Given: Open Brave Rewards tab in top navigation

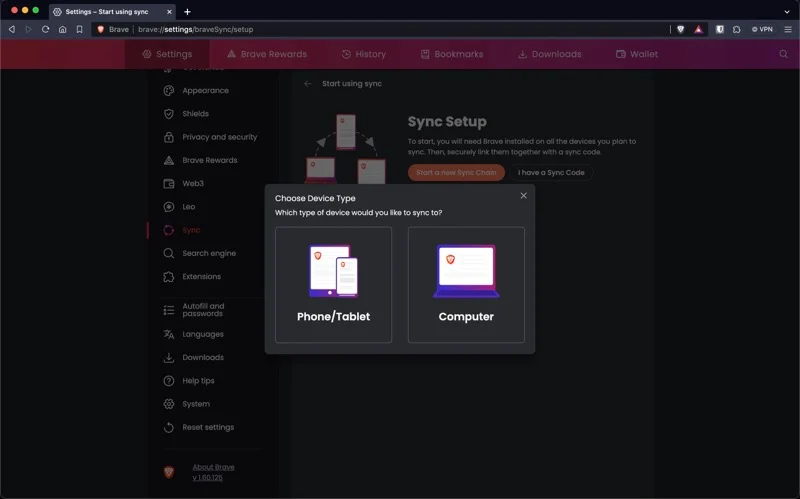Looking at the screenshot, I should coord(267,54).
